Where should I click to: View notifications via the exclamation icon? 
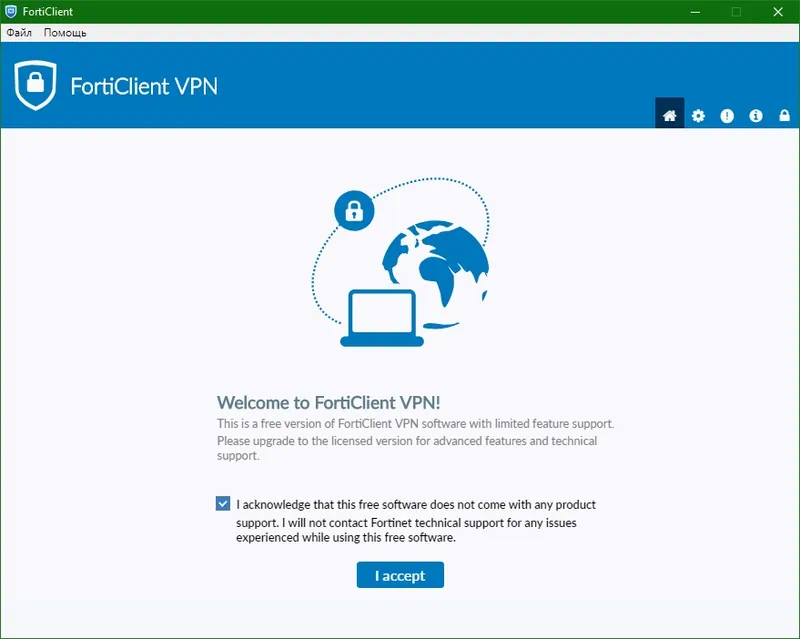[x=725, y=114]
